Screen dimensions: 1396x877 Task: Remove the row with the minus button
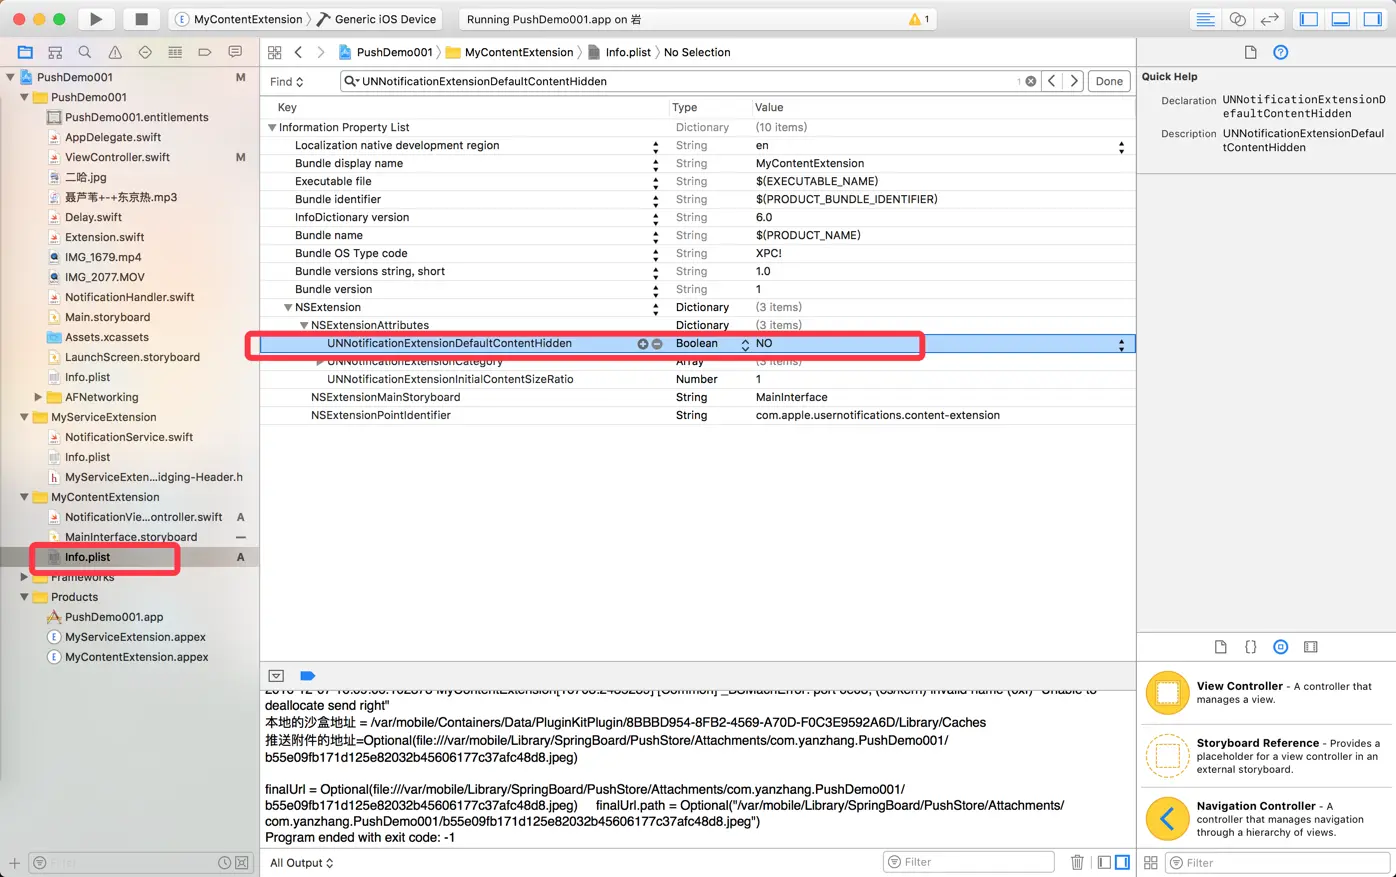[x=657, y=344]
